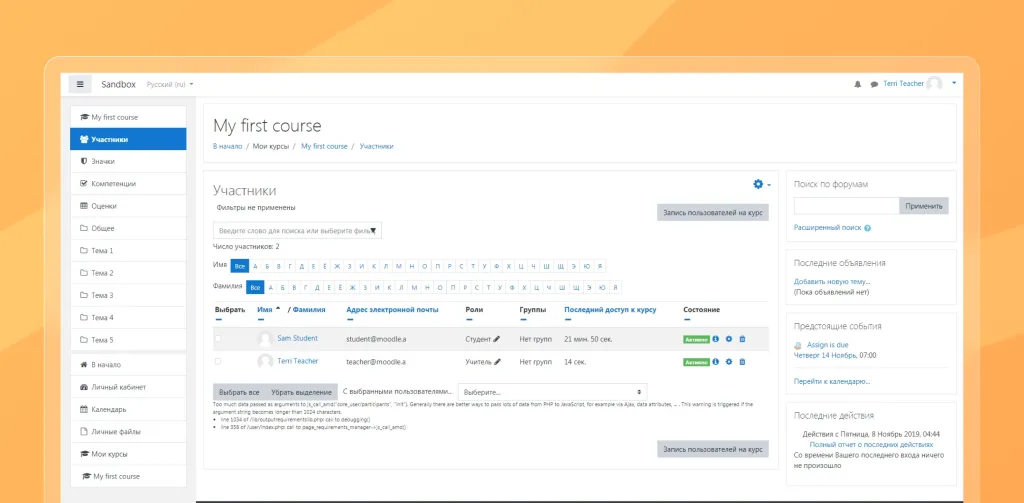Screen dimensions: 1024x503
Task: Go to Календарь in the sidebar
Action: coord(109,409)
